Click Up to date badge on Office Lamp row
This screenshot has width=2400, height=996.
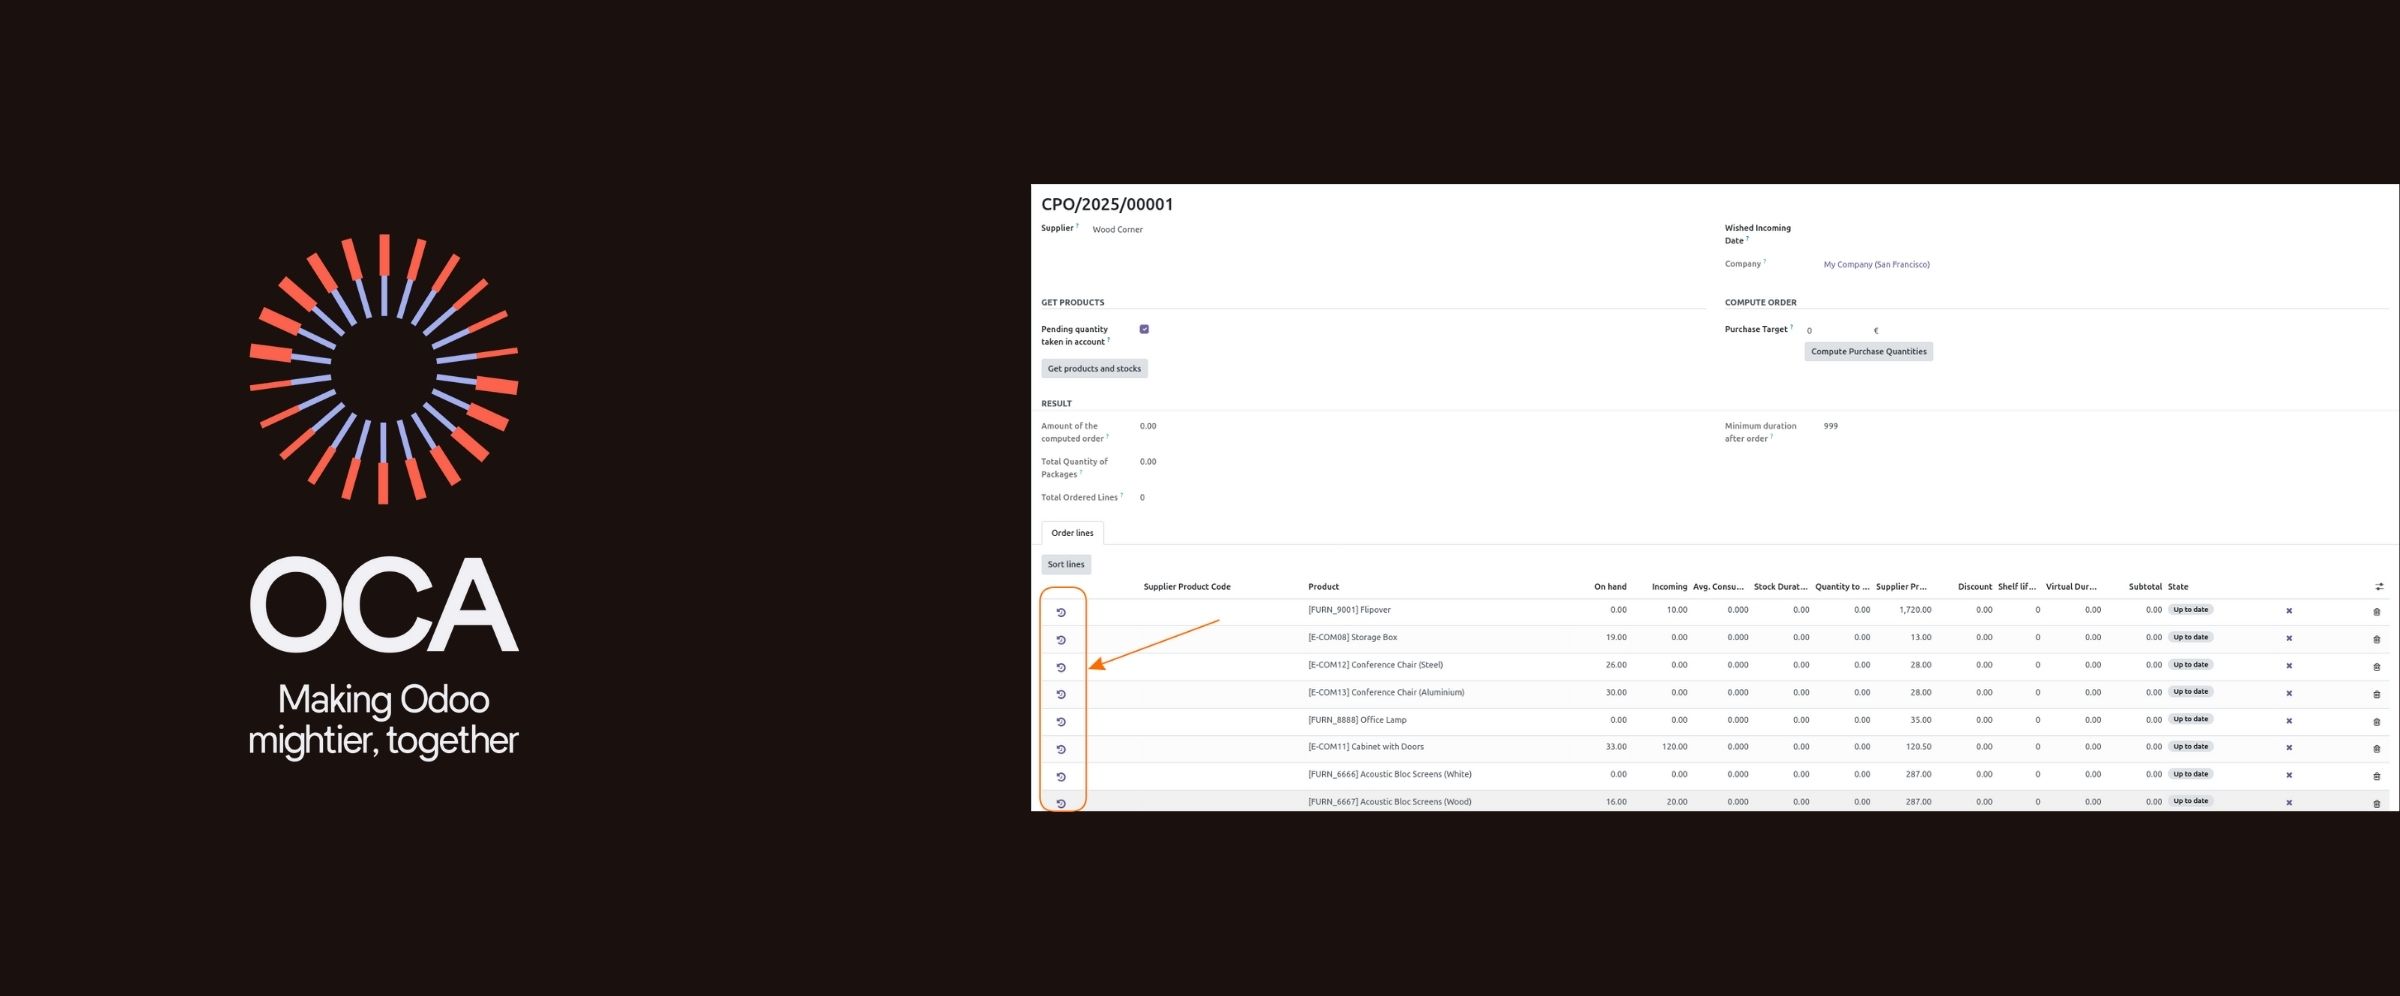pos(2190,719)
